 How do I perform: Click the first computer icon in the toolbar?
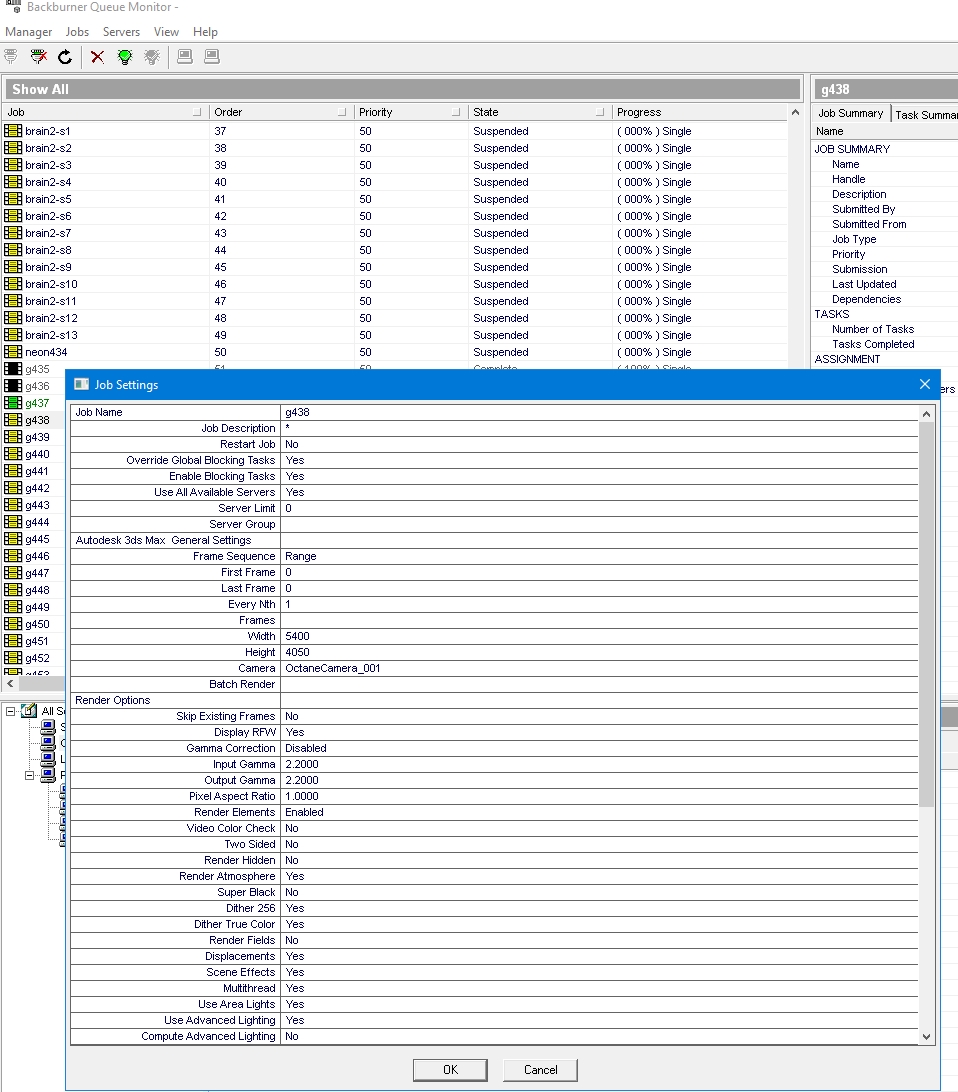point(184,57)
